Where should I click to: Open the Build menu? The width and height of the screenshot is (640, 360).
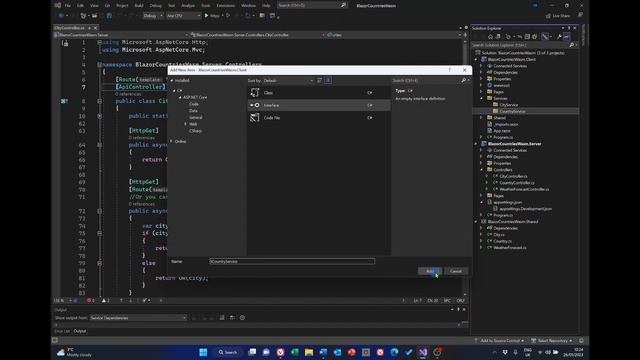[139, 6]
